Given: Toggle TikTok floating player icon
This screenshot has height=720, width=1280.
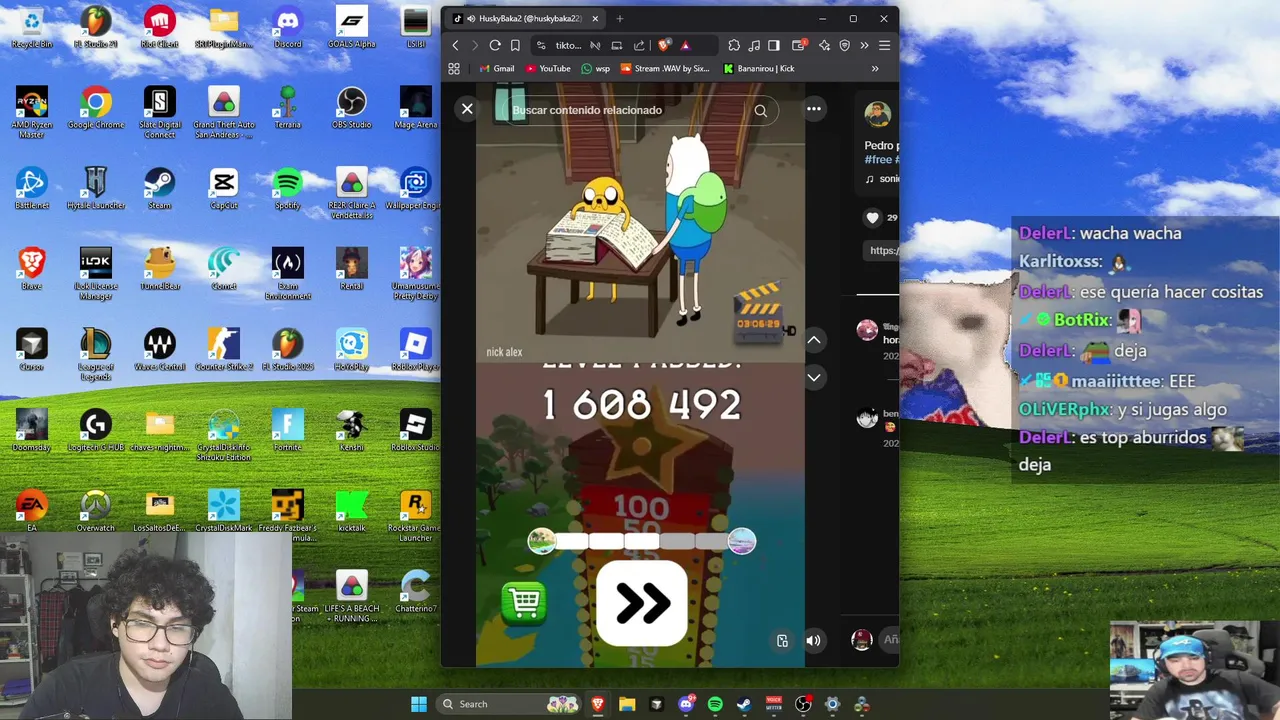Looking at the screenshot, I should 783,641.
